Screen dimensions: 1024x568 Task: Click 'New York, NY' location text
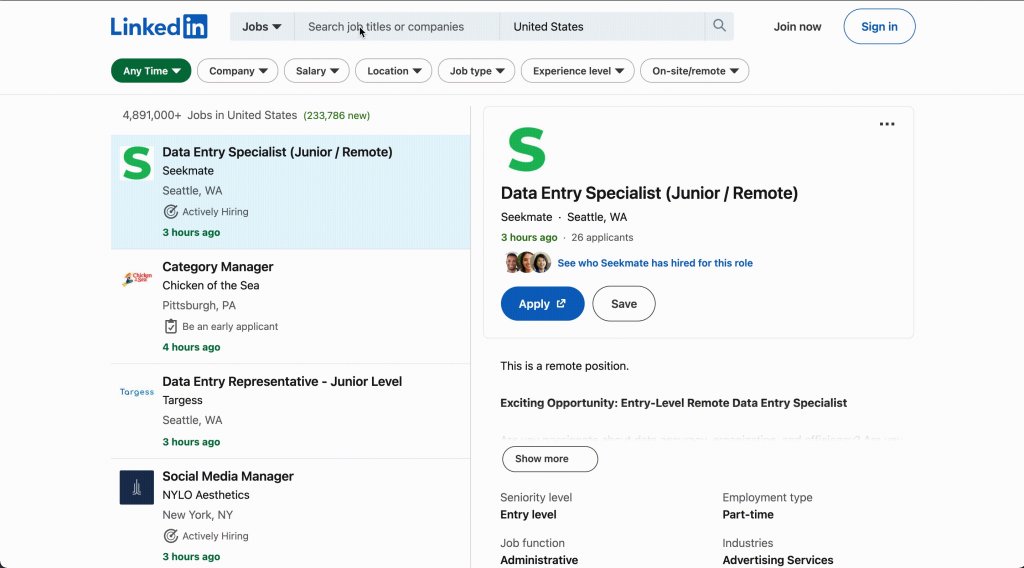[x=198, y=515]
